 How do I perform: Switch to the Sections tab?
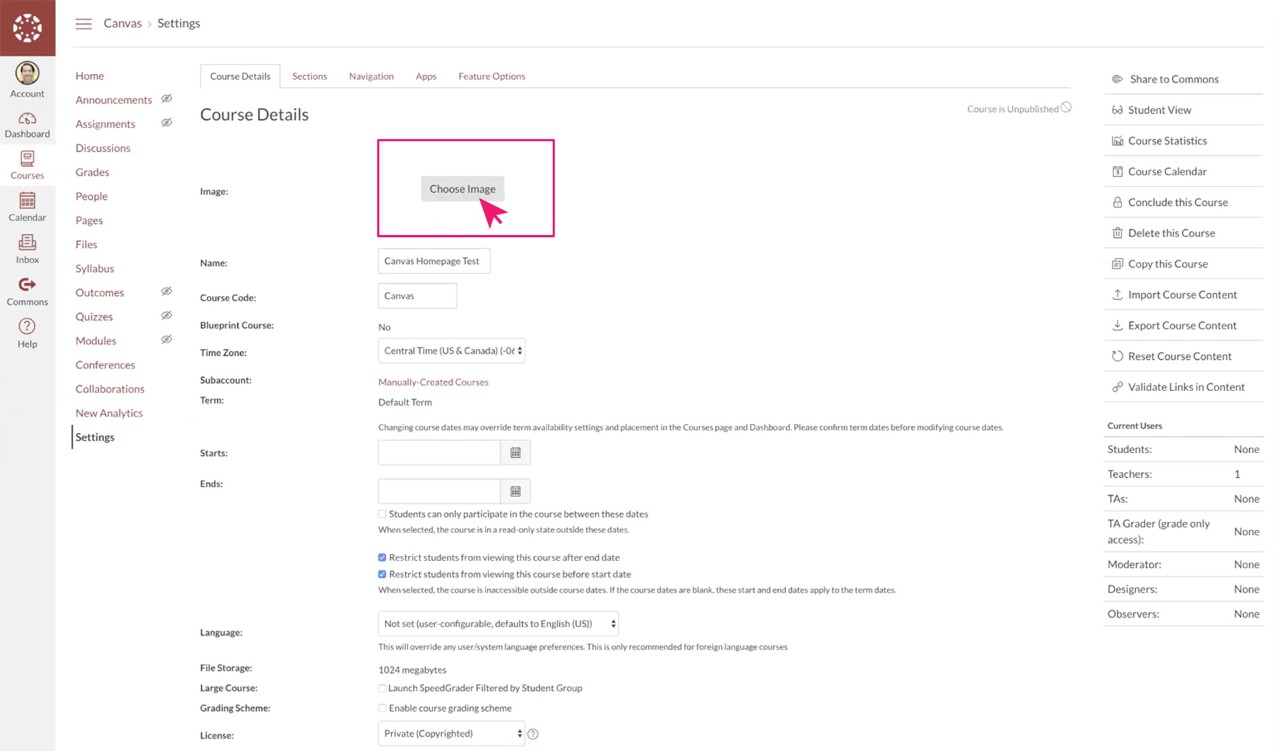(309, 76)
